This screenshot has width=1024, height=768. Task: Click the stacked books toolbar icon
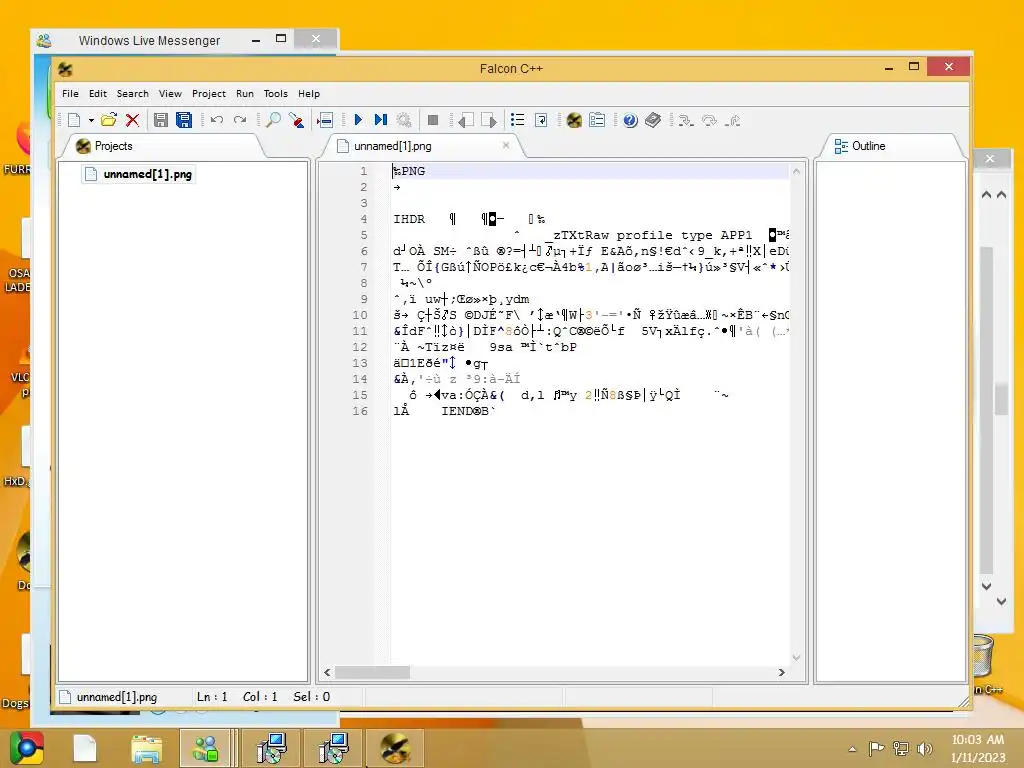[x=653, y=120]
